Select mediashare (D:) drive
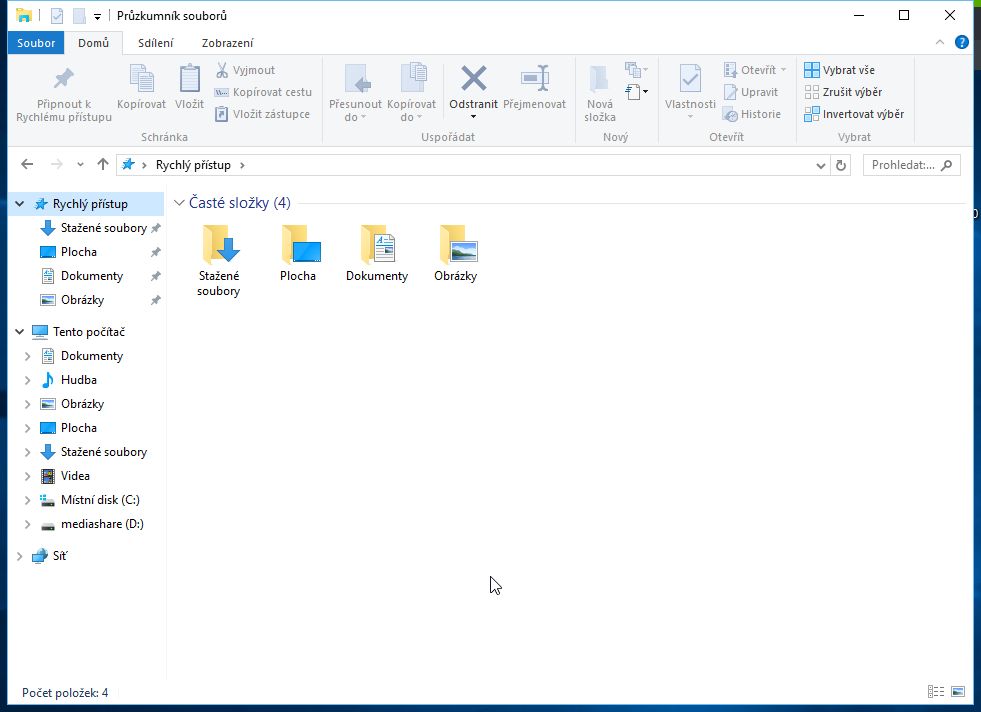 click(102, 524)
